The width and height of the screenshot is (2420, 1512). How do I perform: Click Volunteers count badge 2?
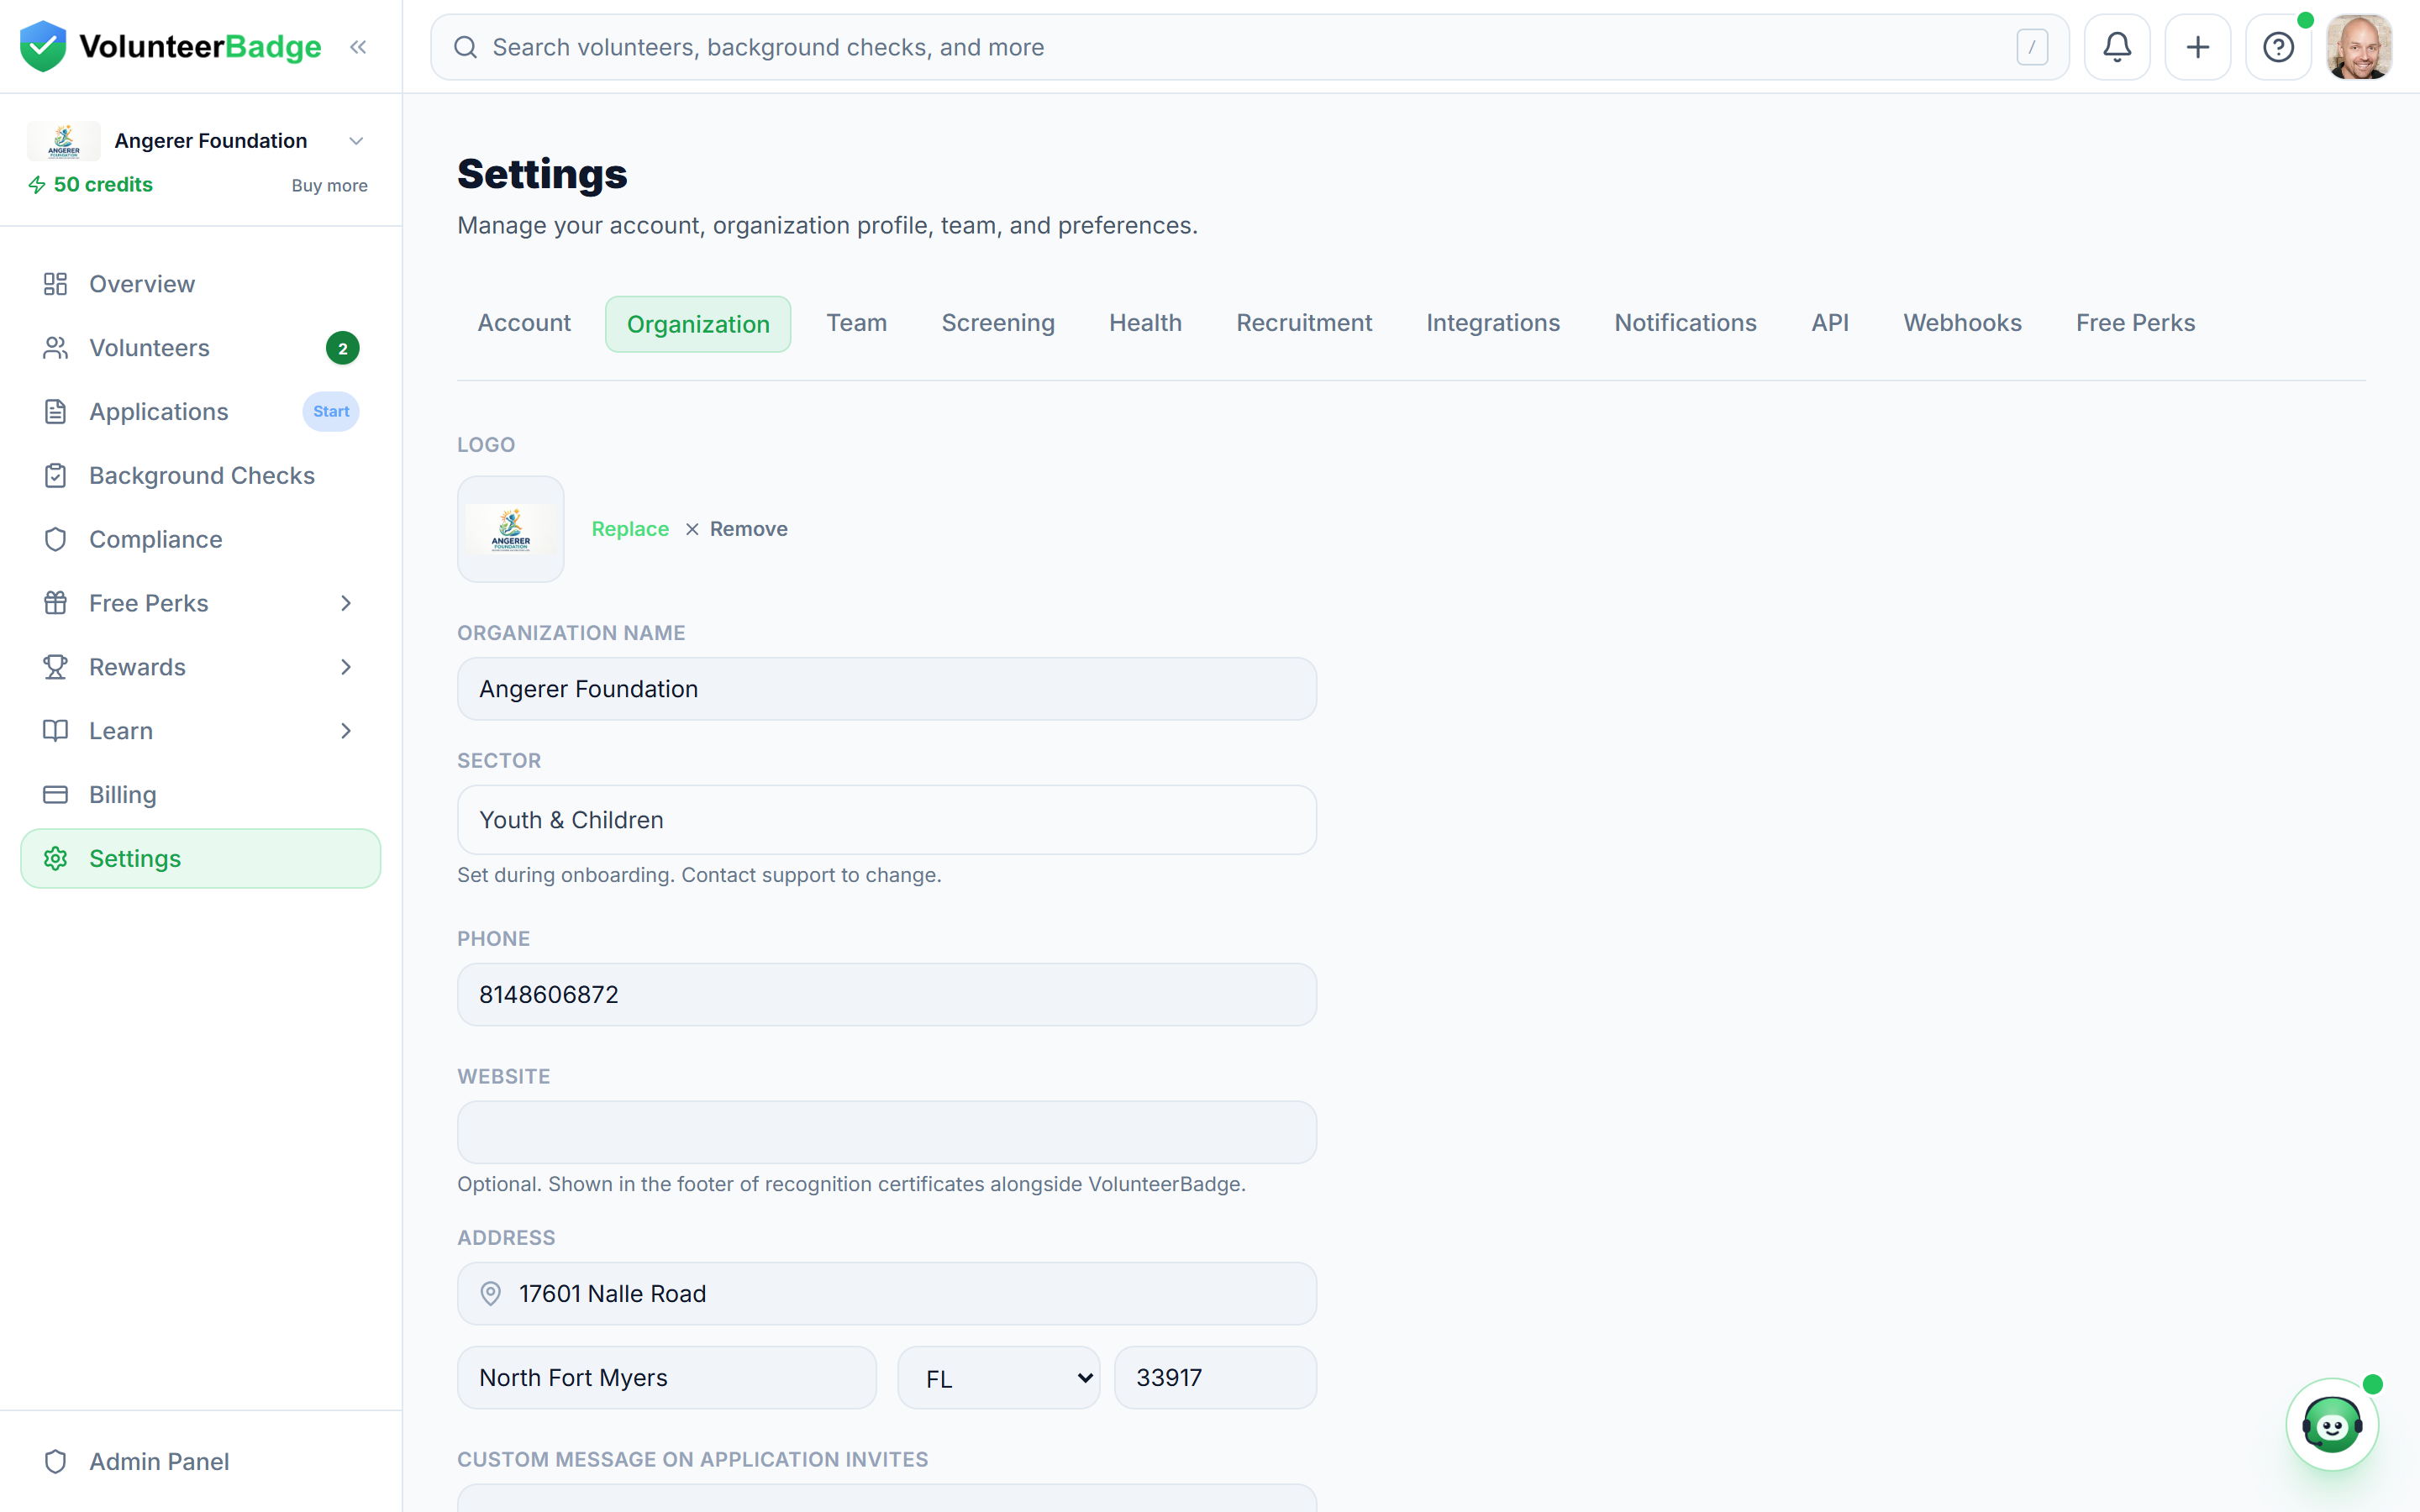click(x=342, y=348)
